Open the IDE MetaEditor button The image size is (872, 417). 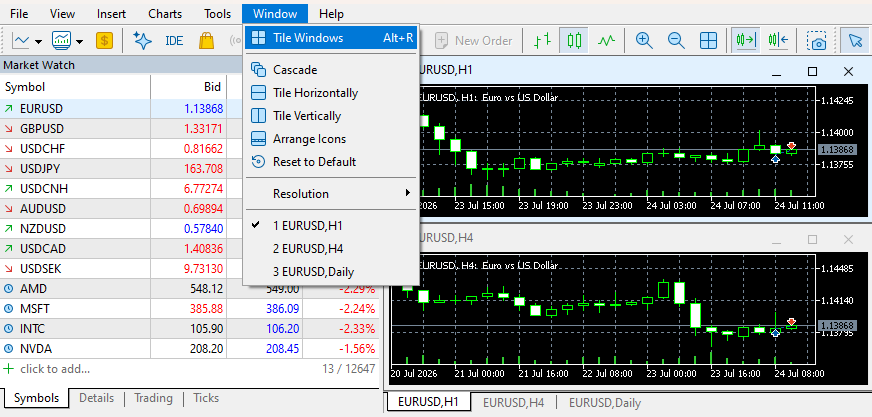click(174, 40)
